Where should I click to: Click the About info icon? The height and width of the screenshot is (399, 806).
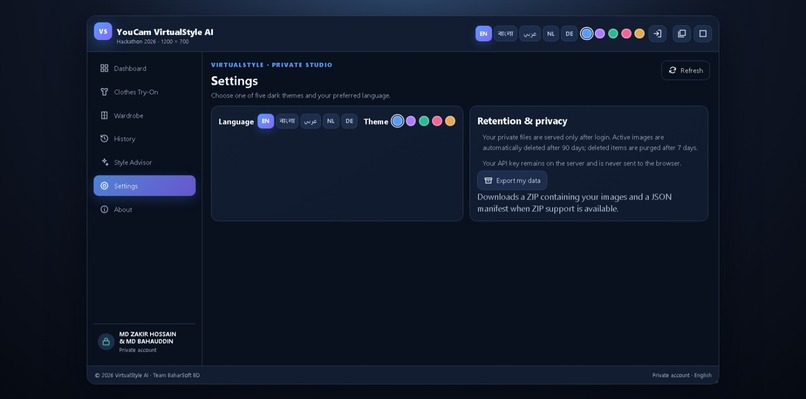(x=104, y=209)
